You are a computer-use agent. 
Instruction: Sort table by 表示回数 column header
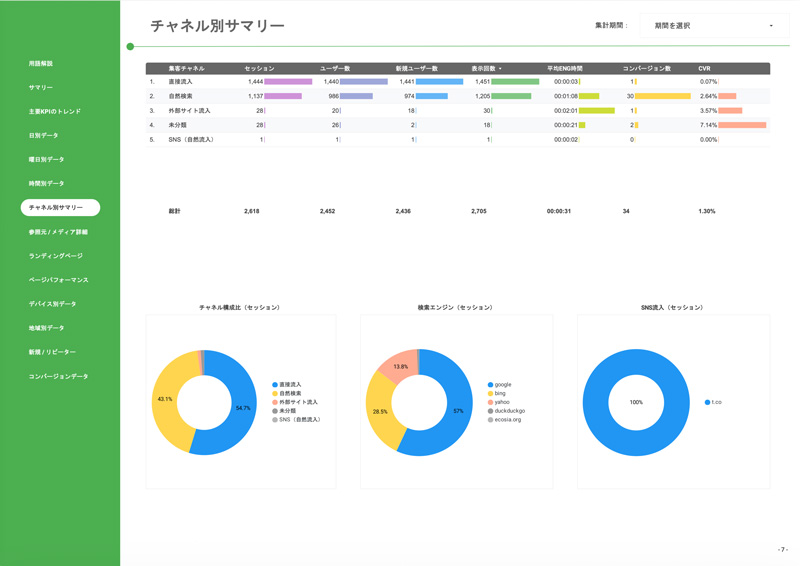pos(486,69)
